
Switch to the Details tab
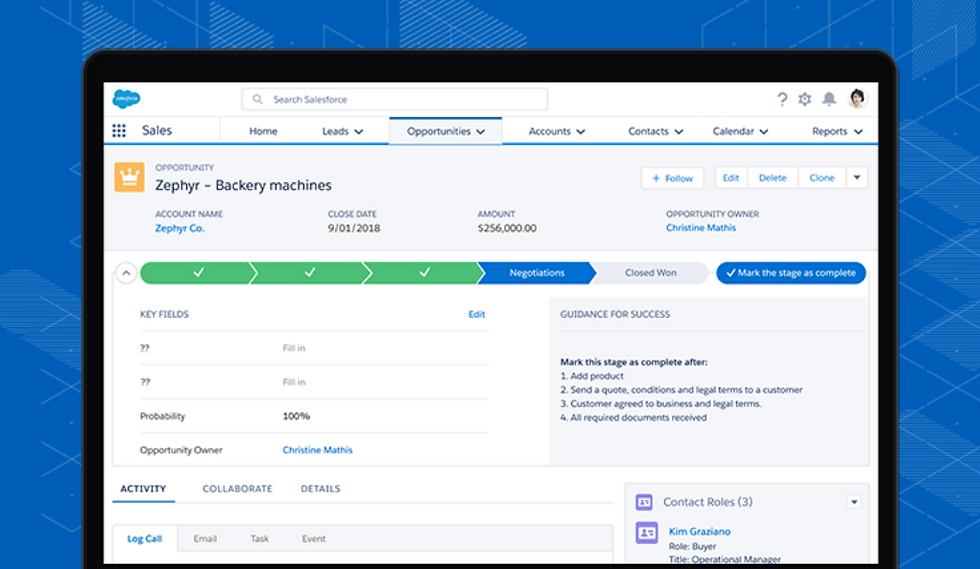point(320,489)
